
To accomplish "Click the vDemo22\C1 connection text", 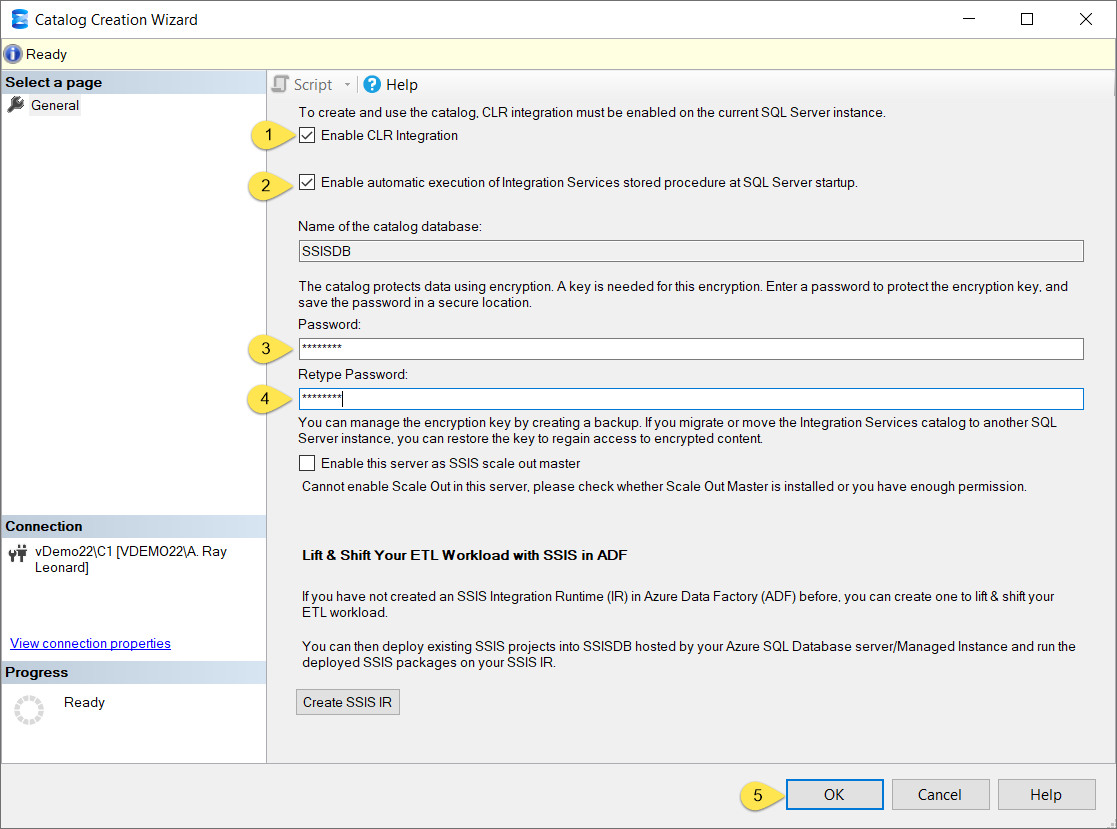I will (x=131, y=559).
